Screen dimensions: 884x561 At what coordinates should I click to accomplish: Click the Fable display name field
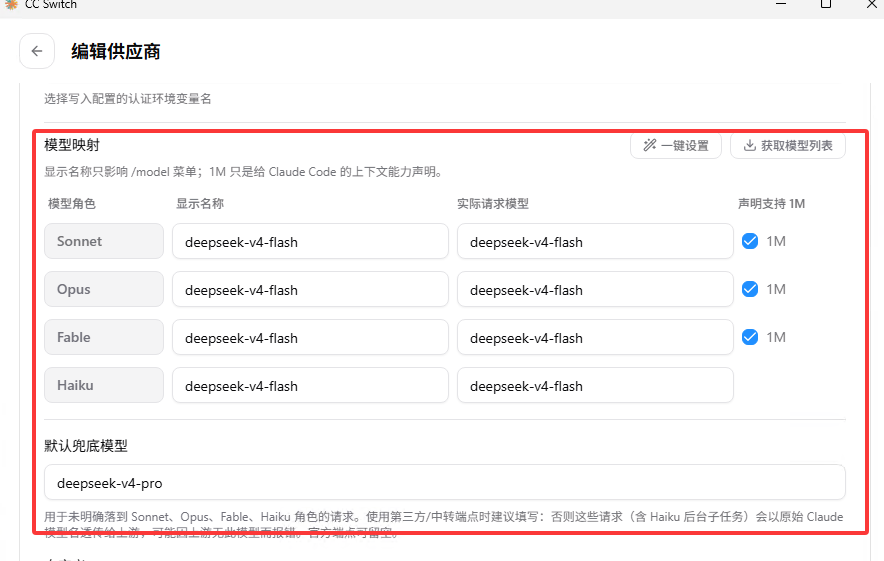(310, 337)
